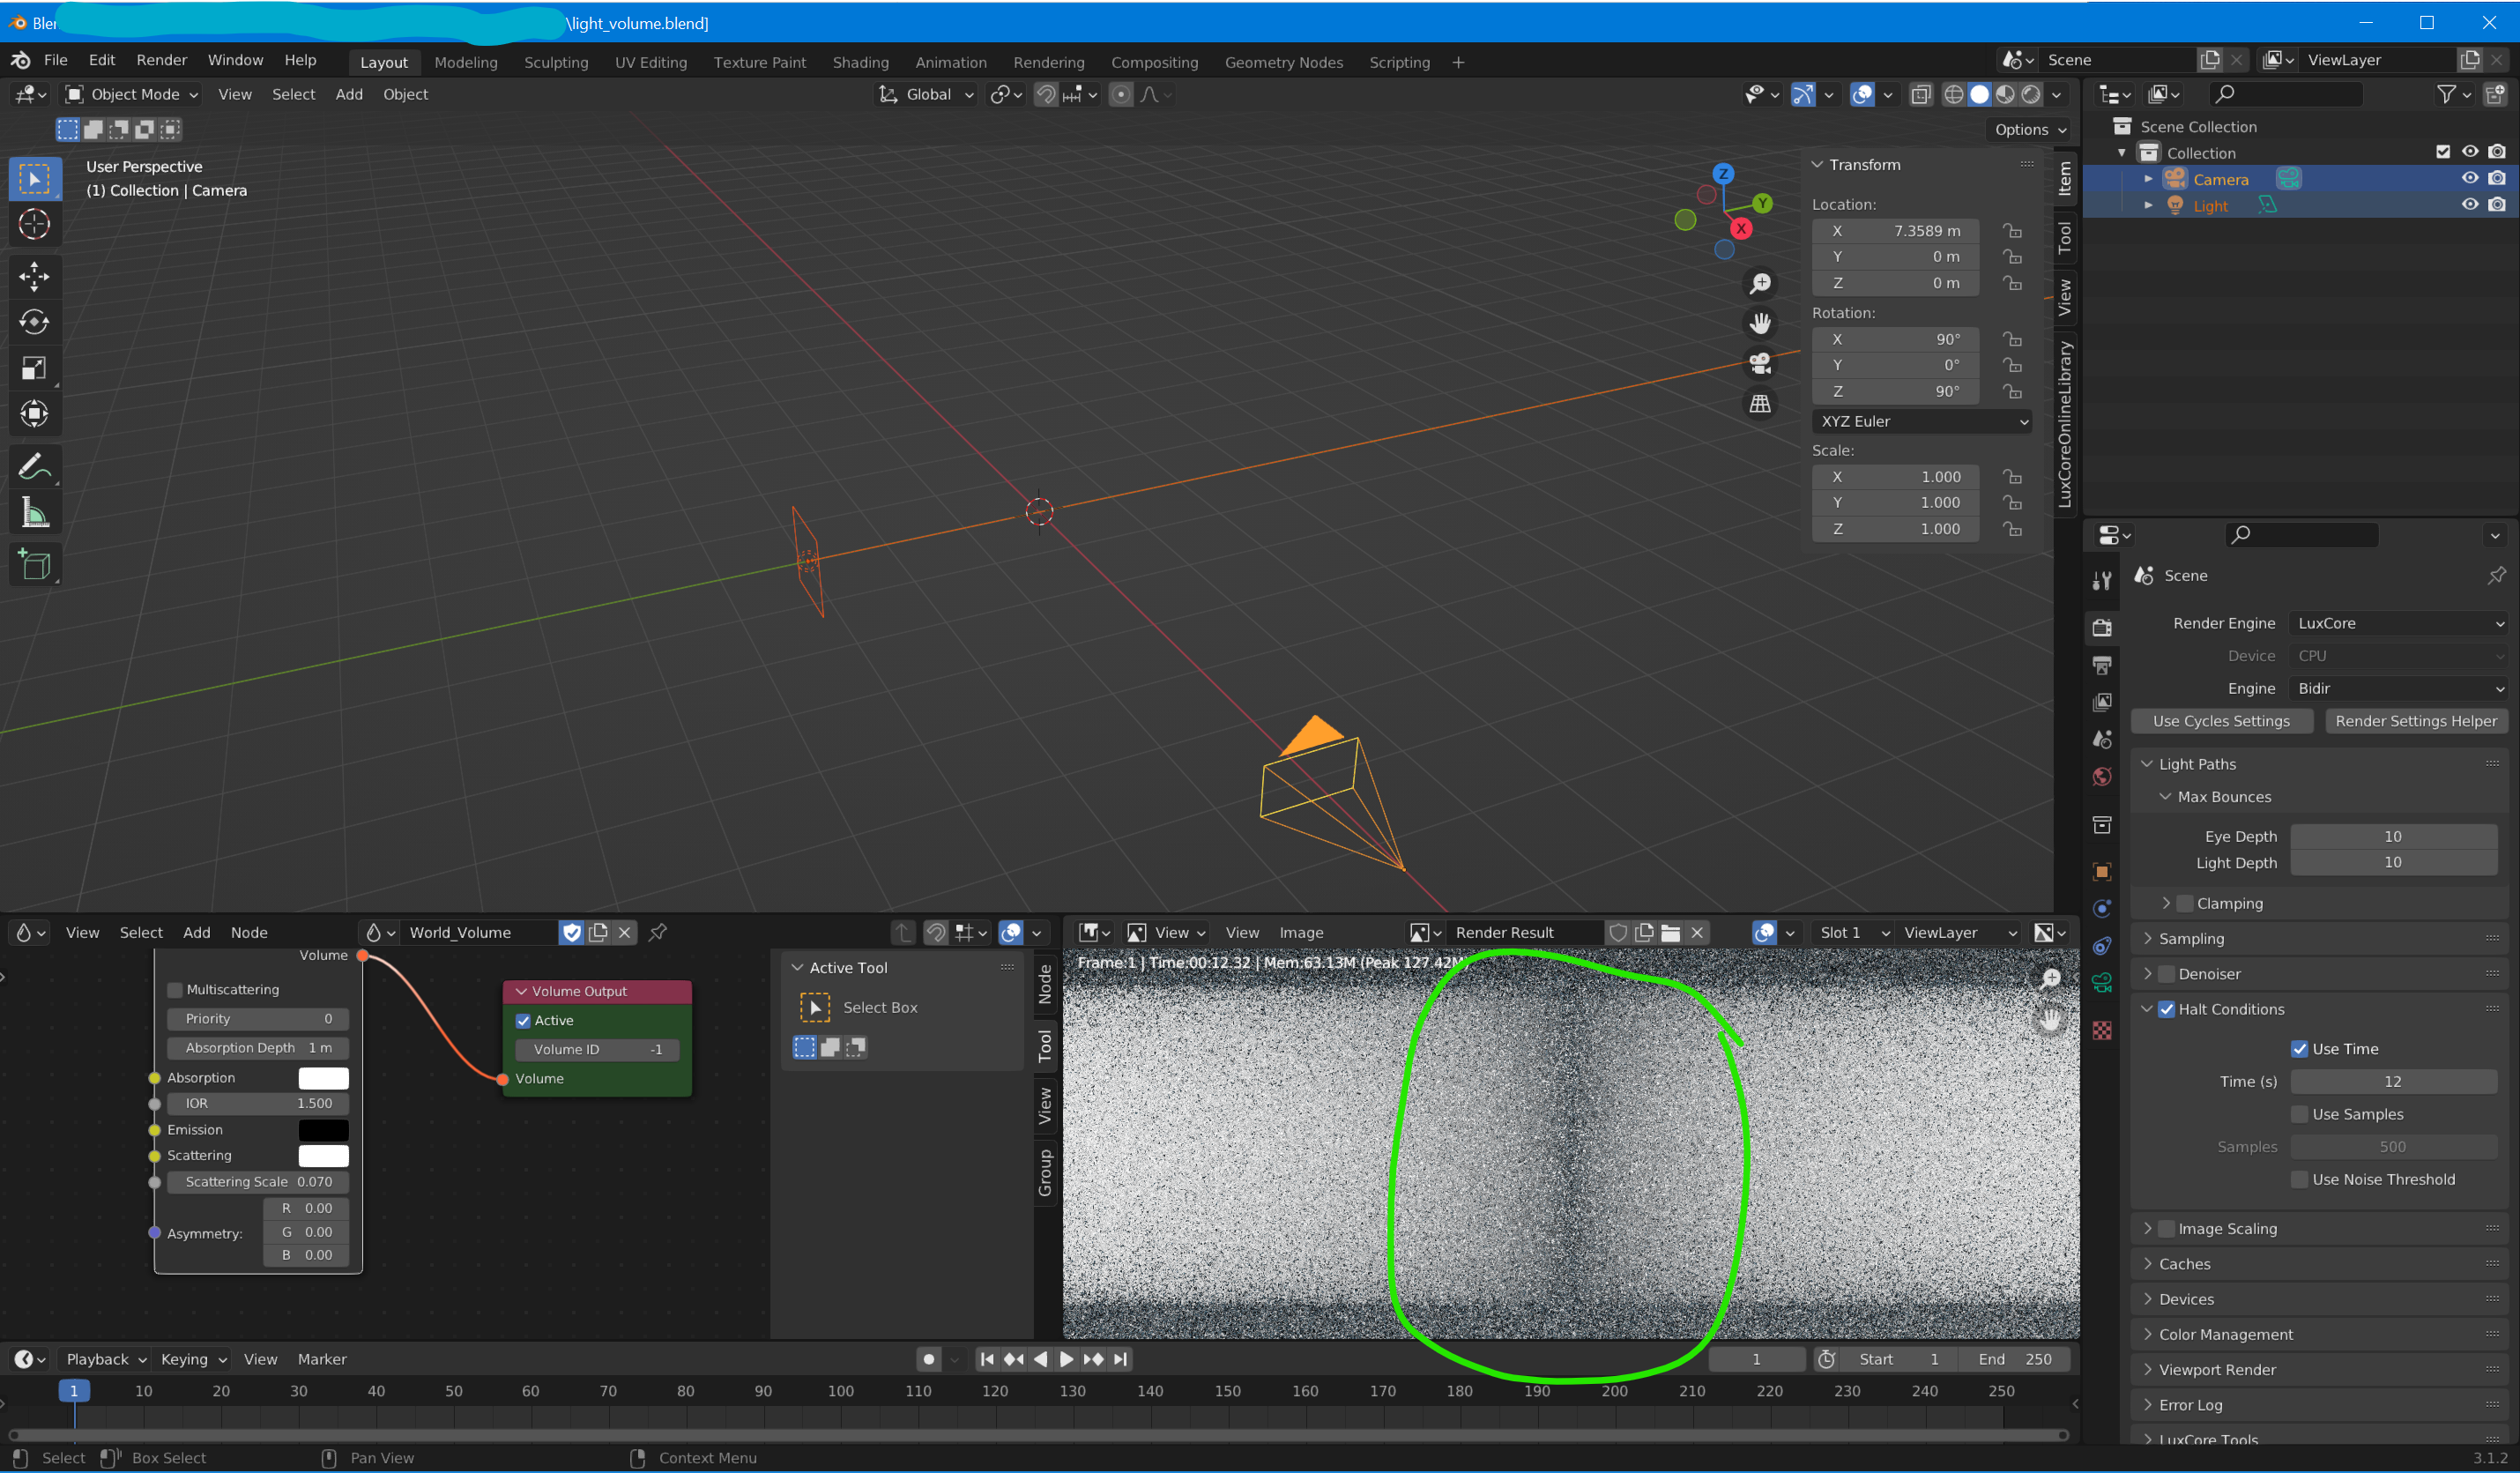Open the Absorption color swatch
Screen dimensions: 2520x1473
coord(323,1077)
